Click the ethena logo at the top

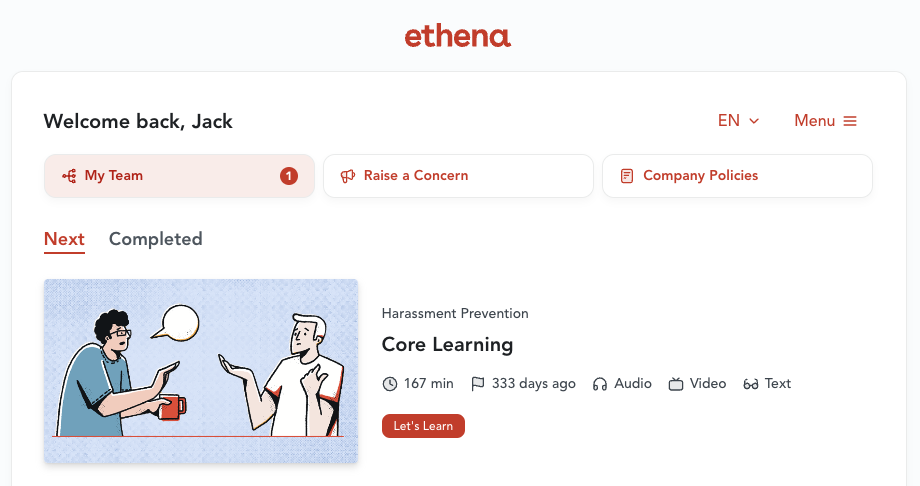(458, 37)
